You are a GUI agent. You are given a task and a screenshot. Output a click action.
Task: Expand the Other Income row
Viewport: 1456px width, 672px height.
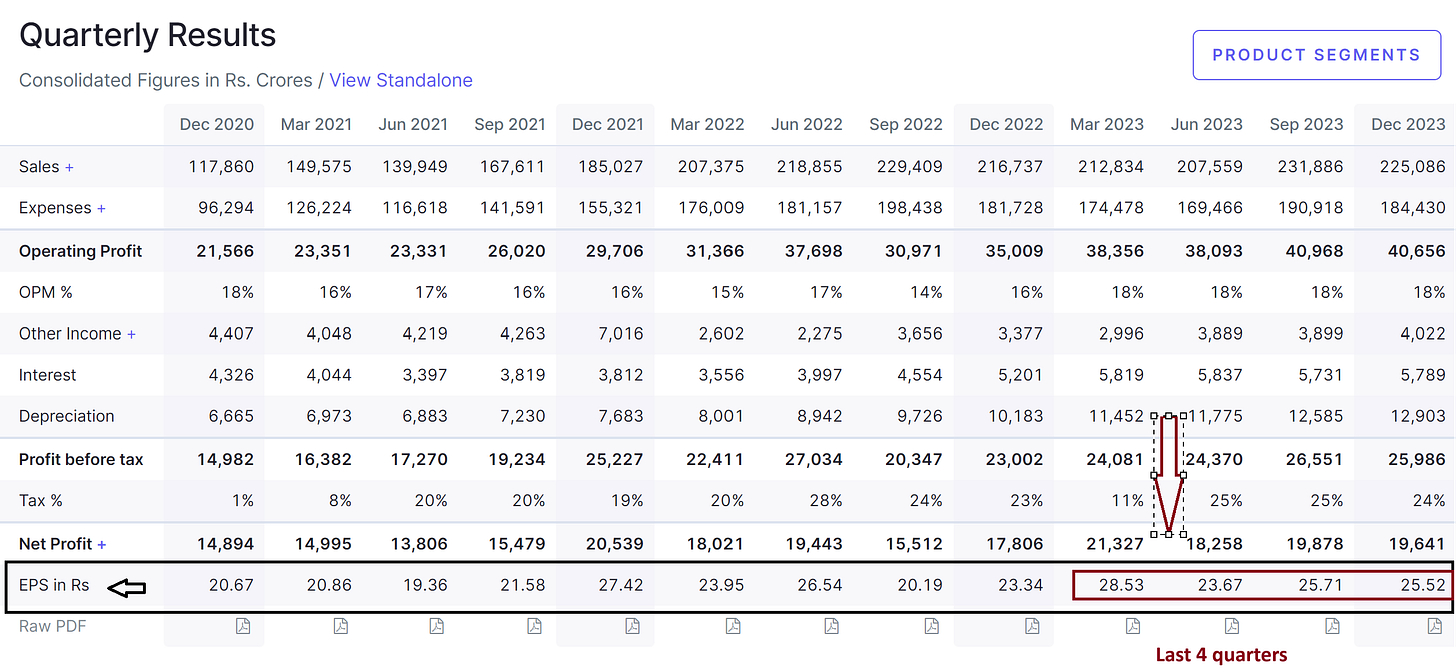coord(131,334)
